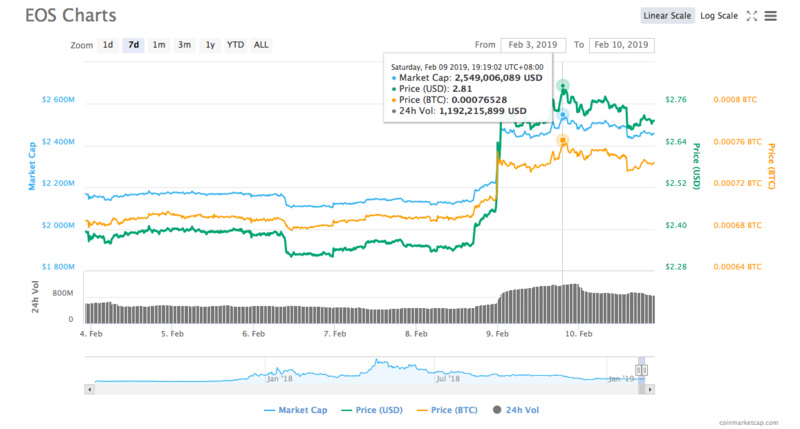Edit the To date field
This screenshot has height=429, width=800.
[x=621, y=45]
